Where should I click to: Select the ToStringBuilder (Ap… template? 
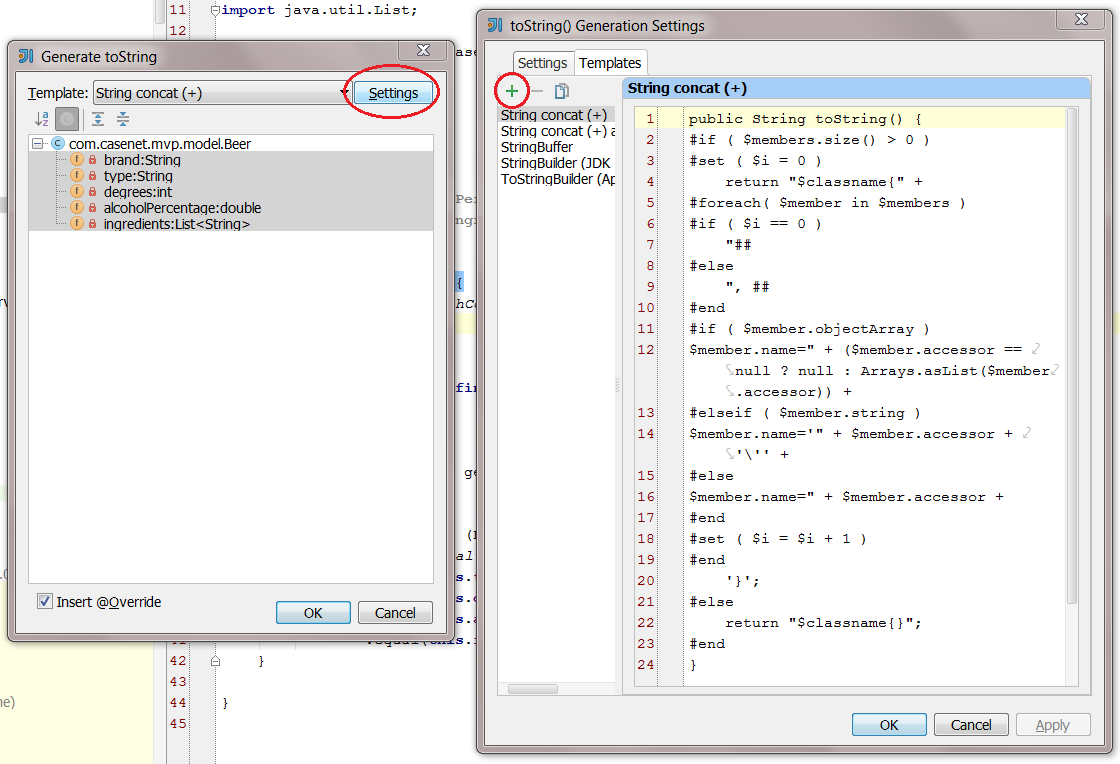[x=556, y=179]
